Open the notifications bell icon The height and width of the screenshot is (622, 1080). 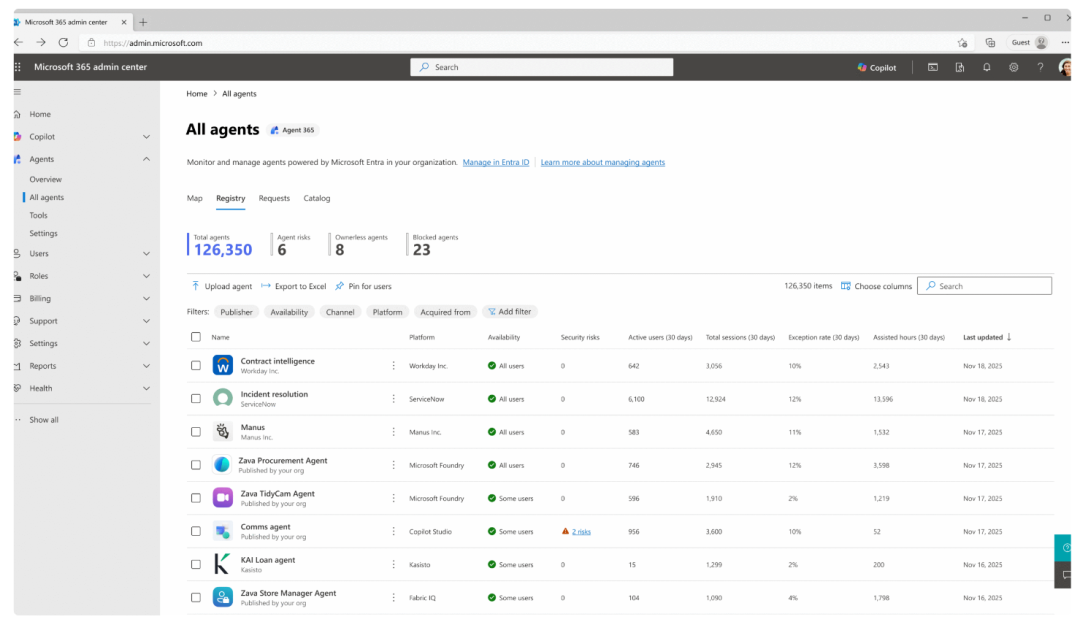pos(986,68)
